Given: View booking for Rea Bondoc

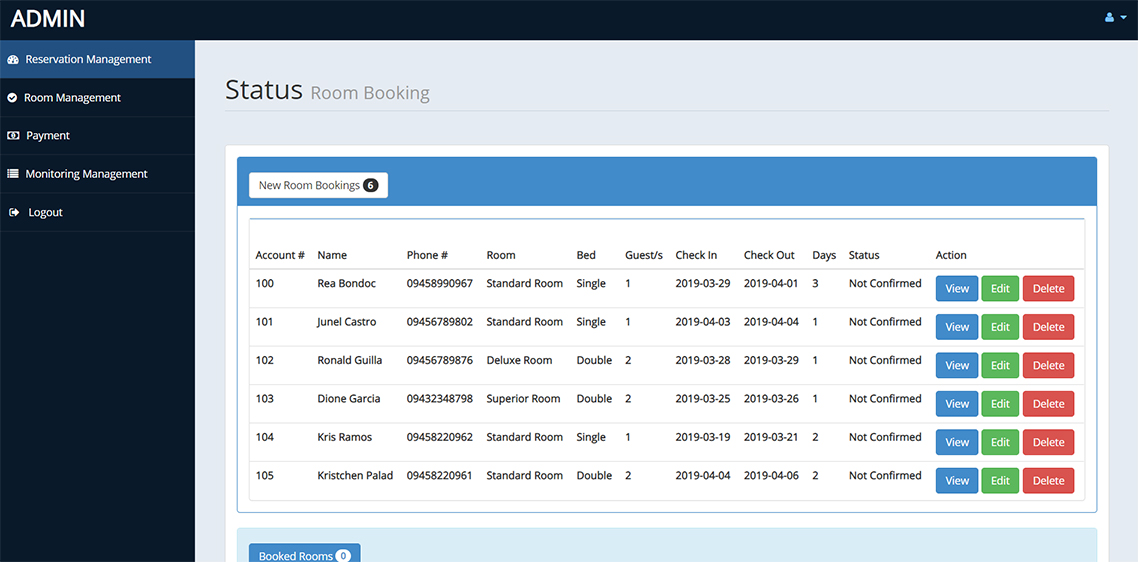Looking at the screenshot, I should click(957, 288).
